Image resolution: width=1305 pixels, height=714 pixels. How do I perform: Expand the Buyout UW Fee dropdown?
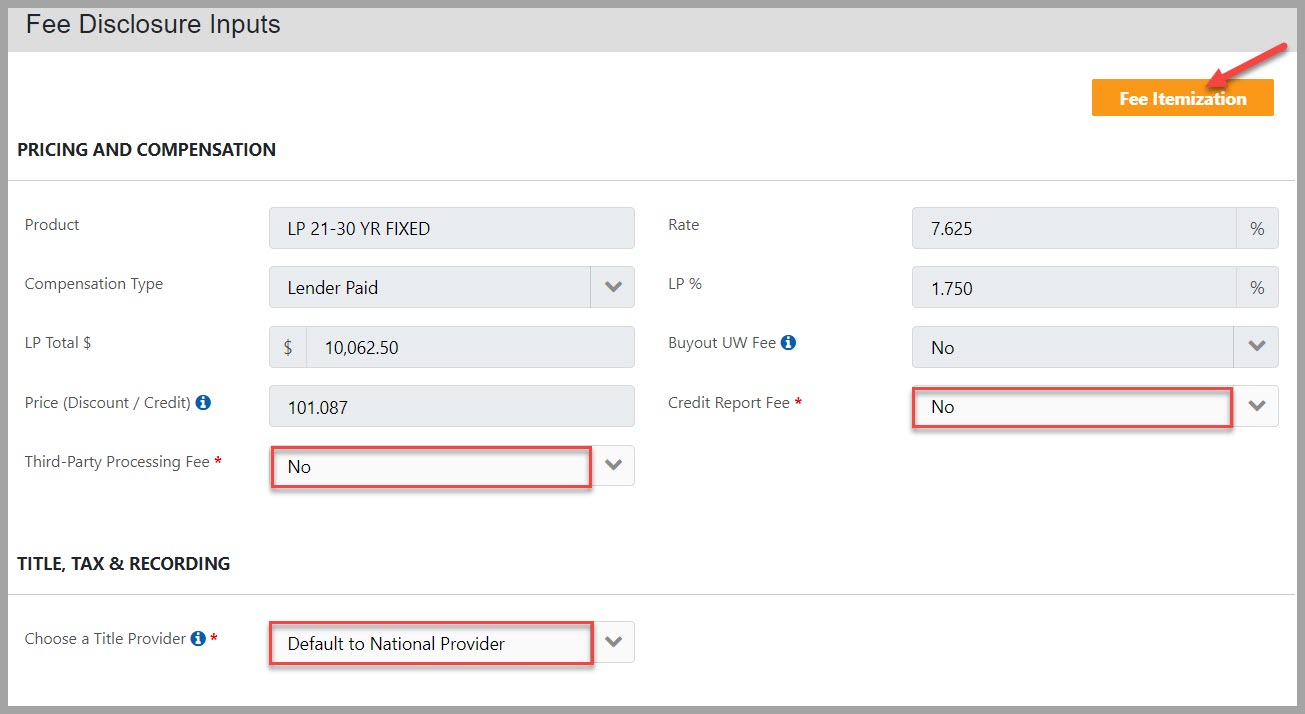pyautogui.click(x=1258, y=346)
